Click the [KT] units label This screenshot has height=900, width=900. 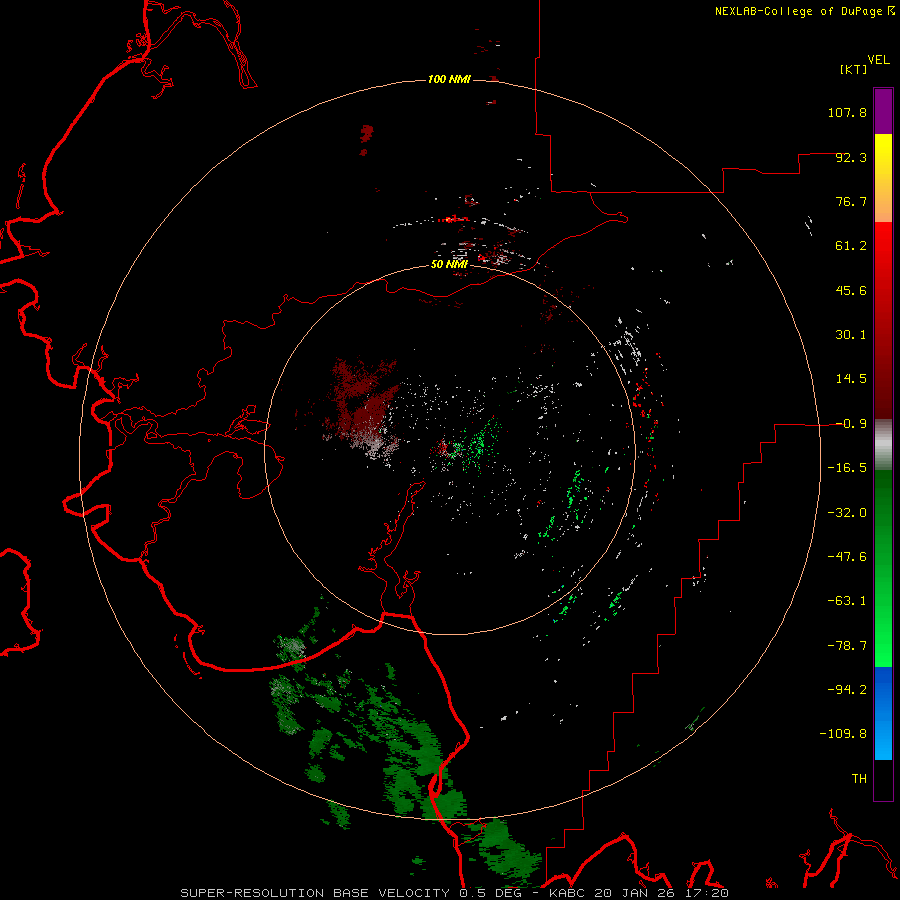click(853, 69)
